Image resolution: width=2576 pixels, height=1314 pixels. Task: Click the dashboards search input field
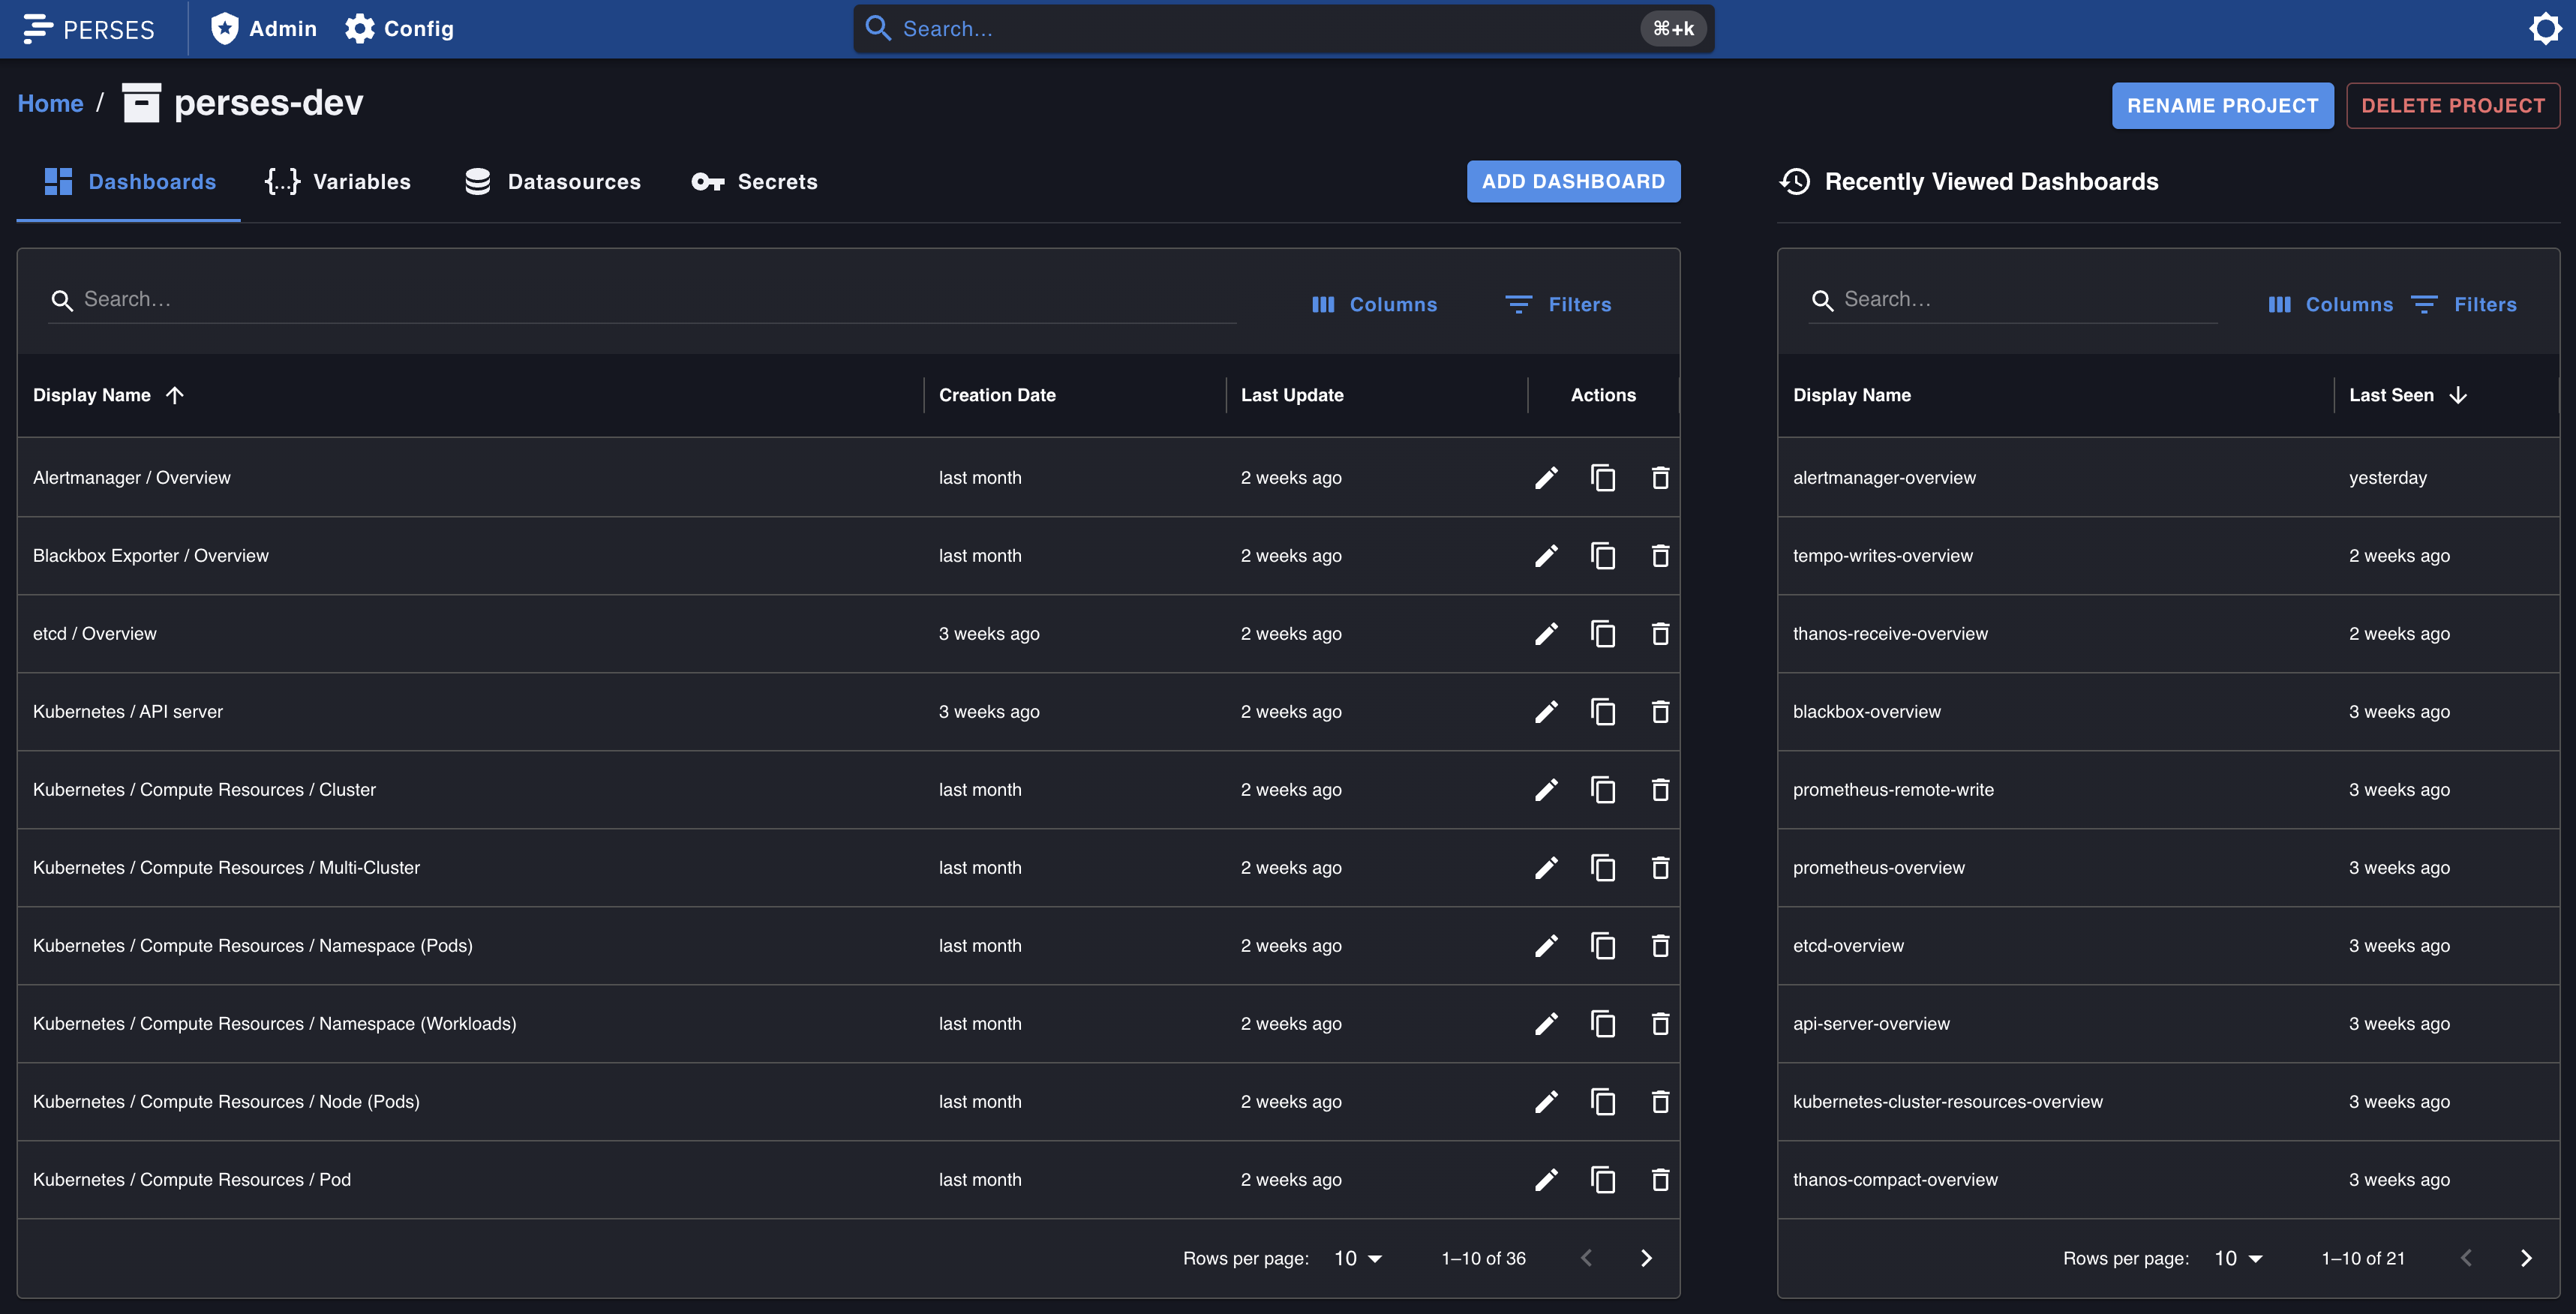[x=400, y=299]
